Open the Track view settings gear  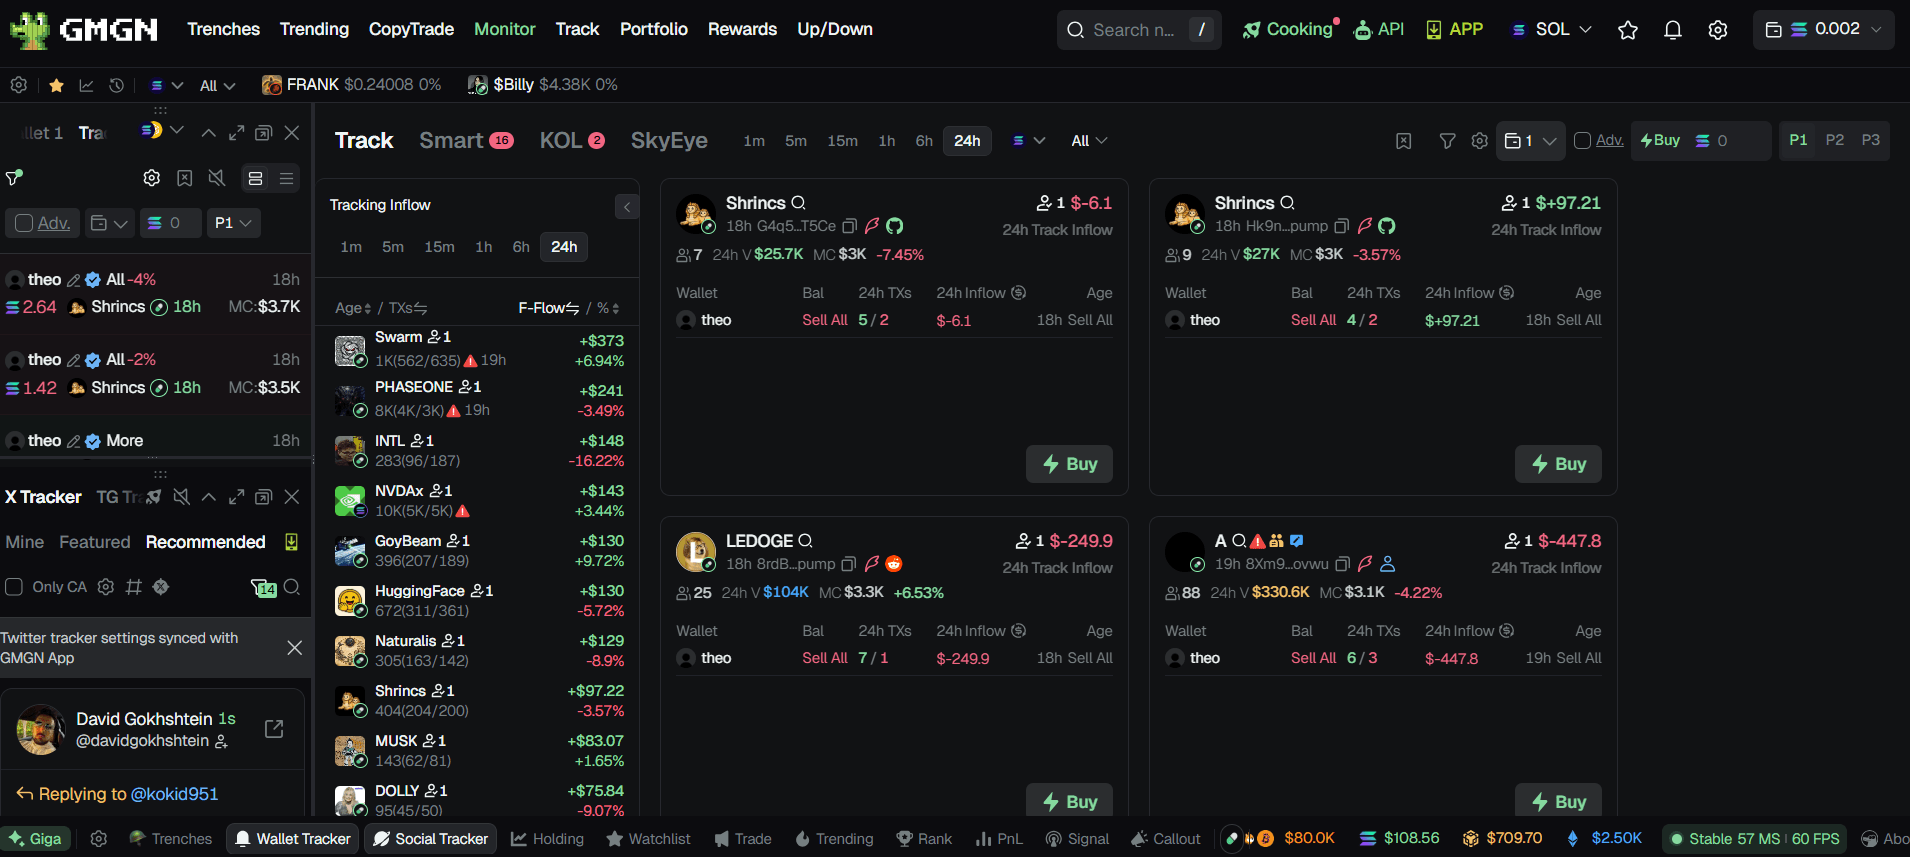[x=1480, y=141]
